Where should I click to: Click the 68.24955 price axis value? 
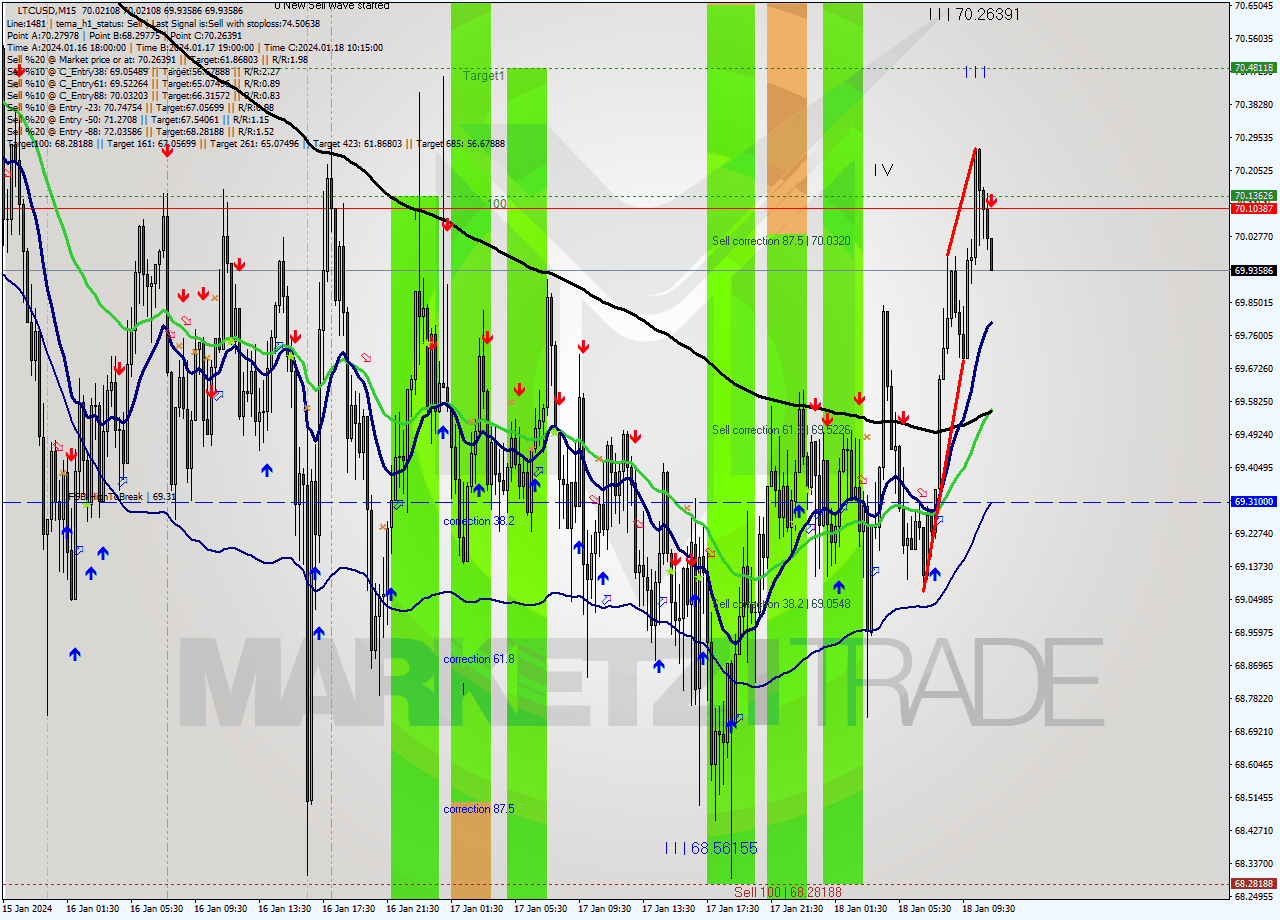(x=1254, y=897)
